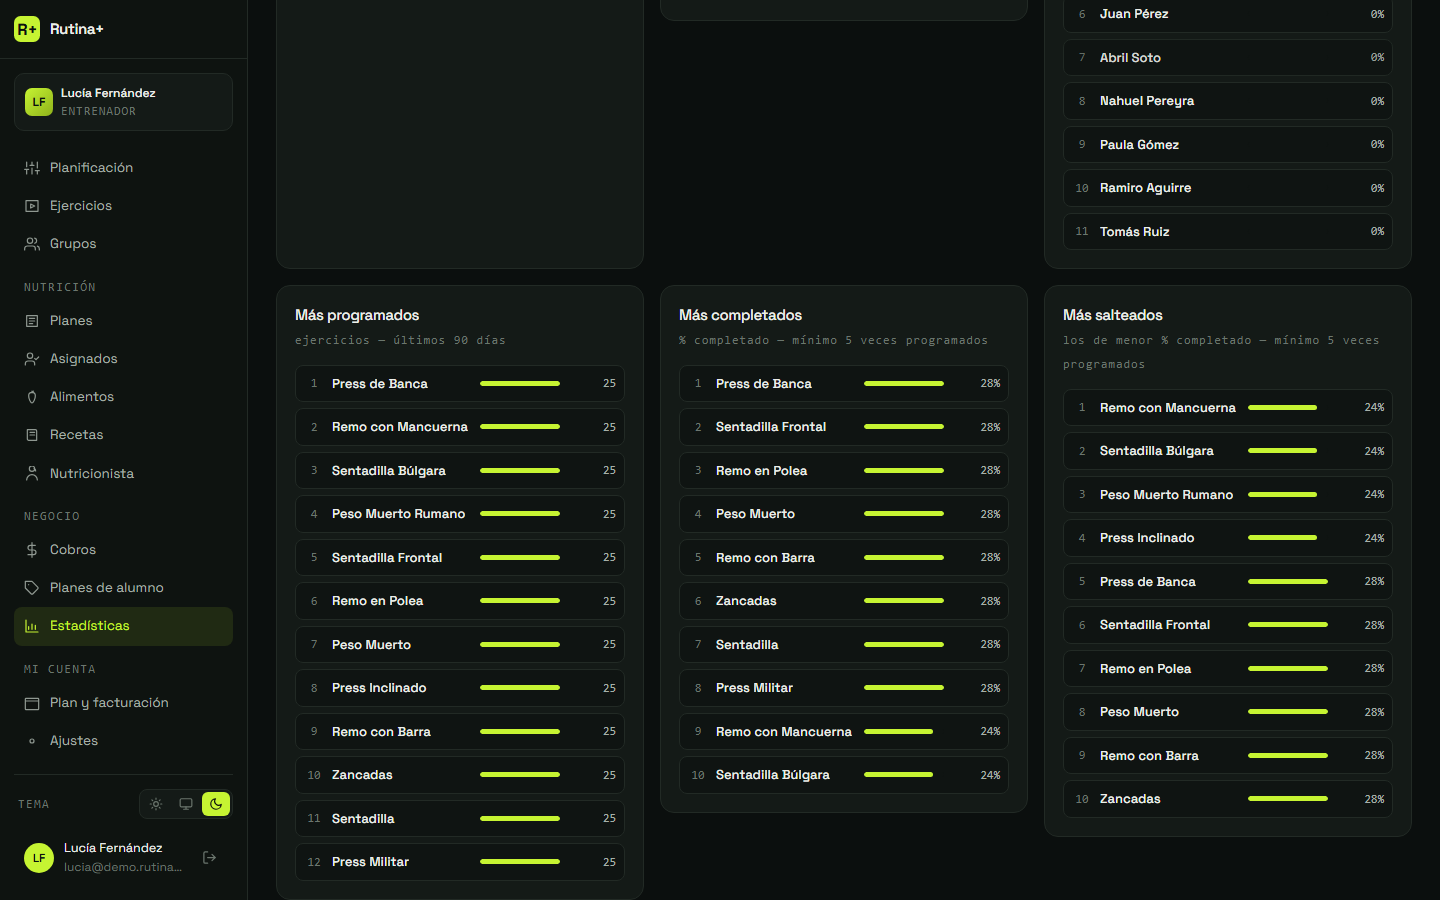Image resolution: width=1440 pixels, height=900 pixels.
Task: Switch to the system theme
Action: pos(186,804)
